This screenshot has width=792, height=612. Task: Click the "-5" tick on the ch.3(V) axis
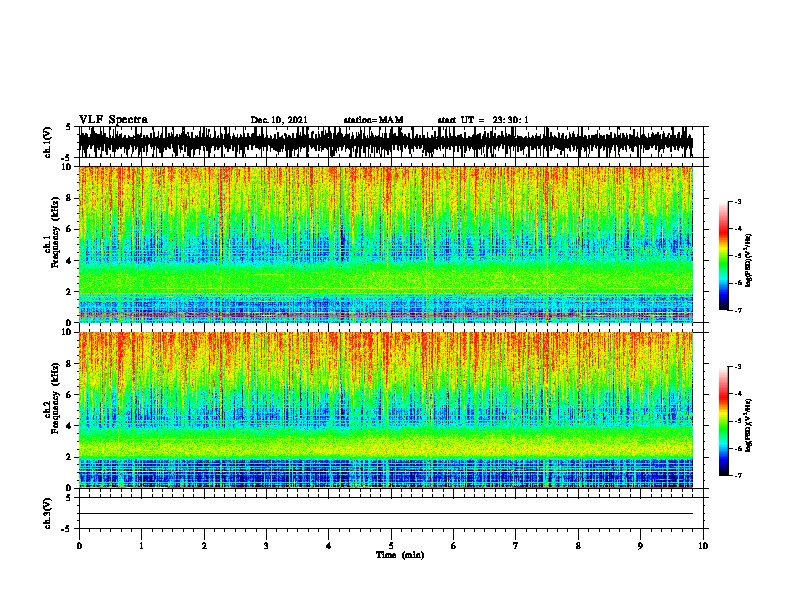[66, 529]
